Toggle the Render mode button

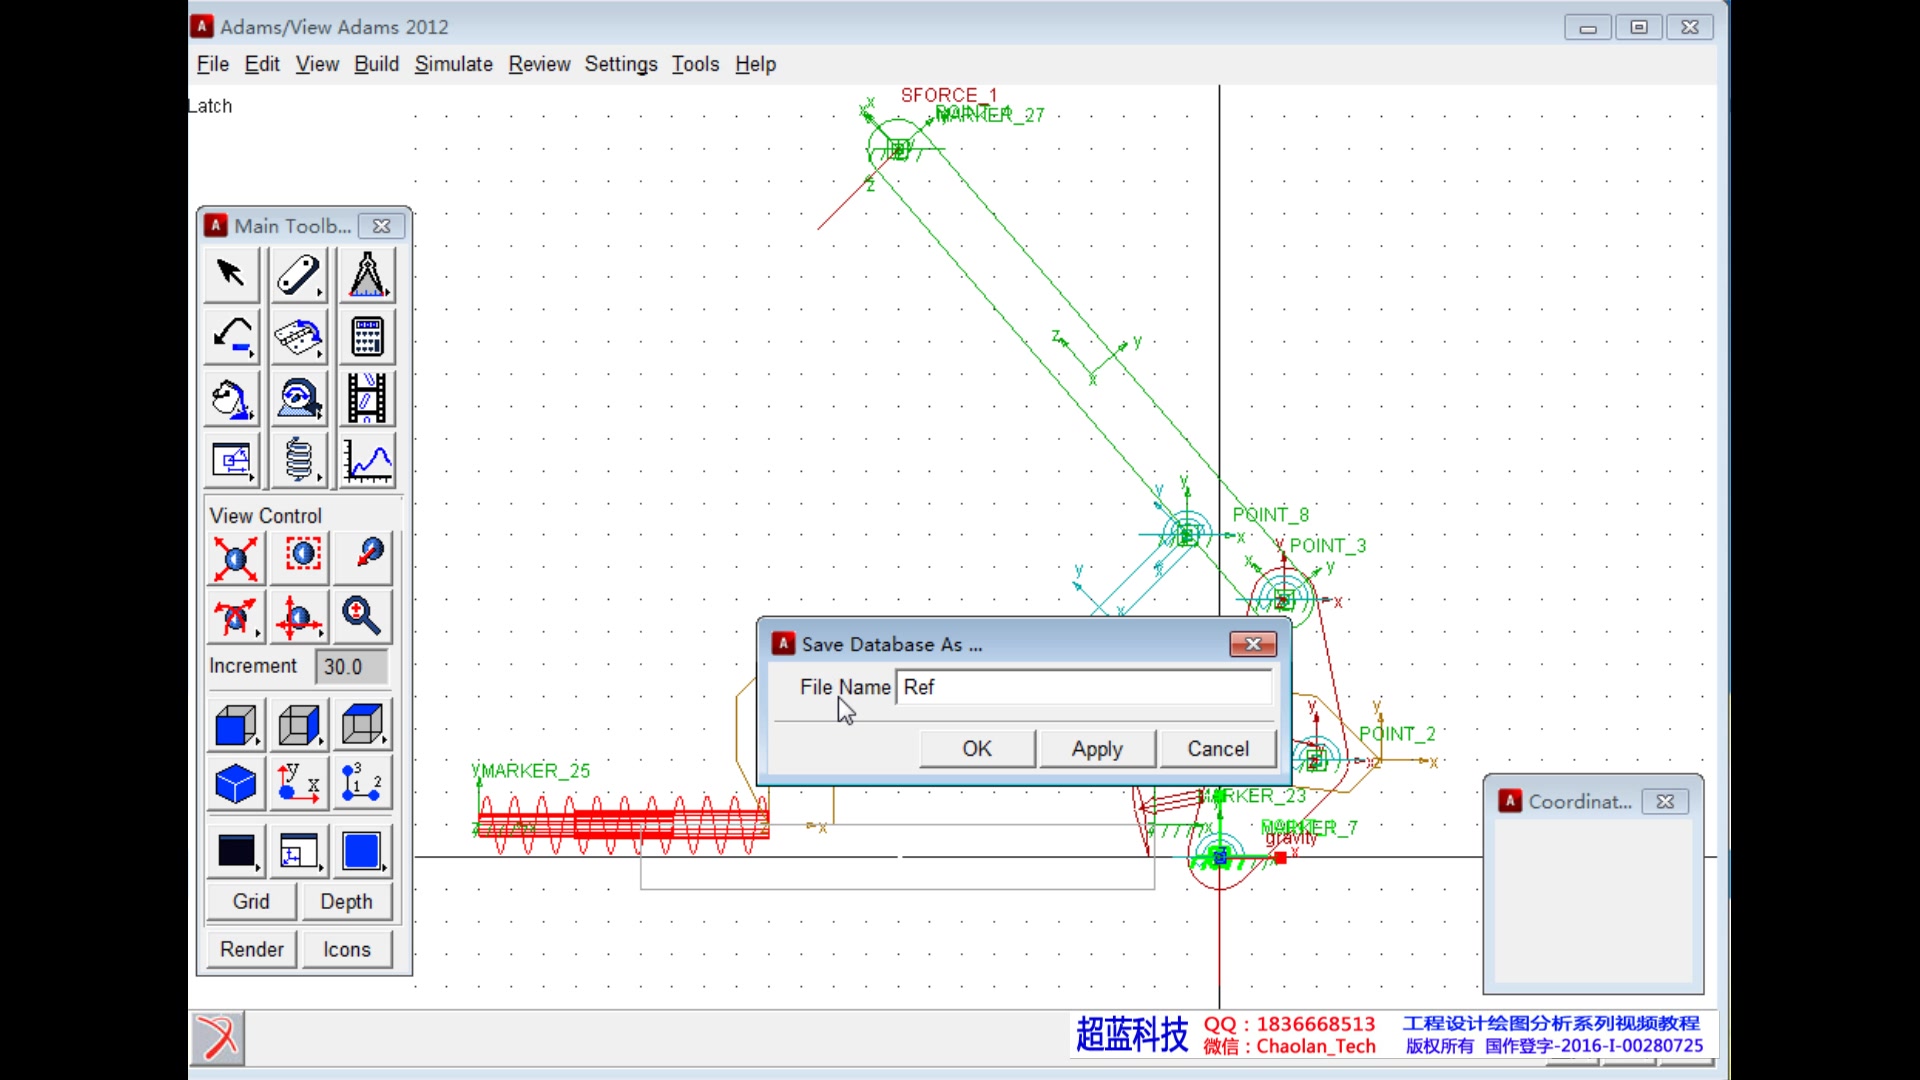pyautogui.click(x=251, y=950)
